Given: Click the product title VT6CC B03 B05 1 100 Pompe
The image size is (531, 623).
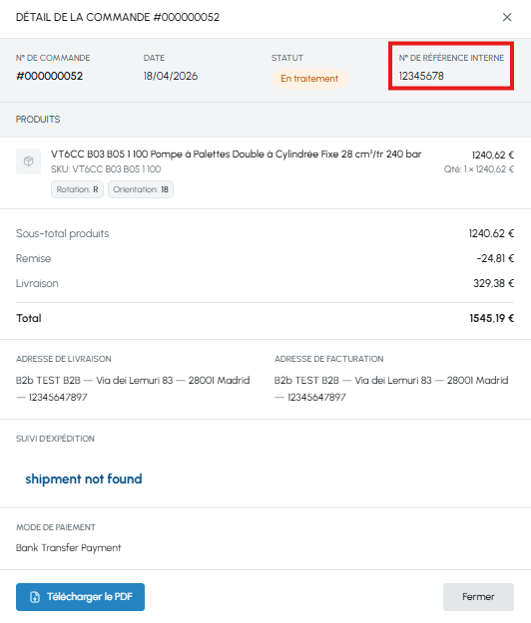Looking at the screenshot, I should pos(236,154).
